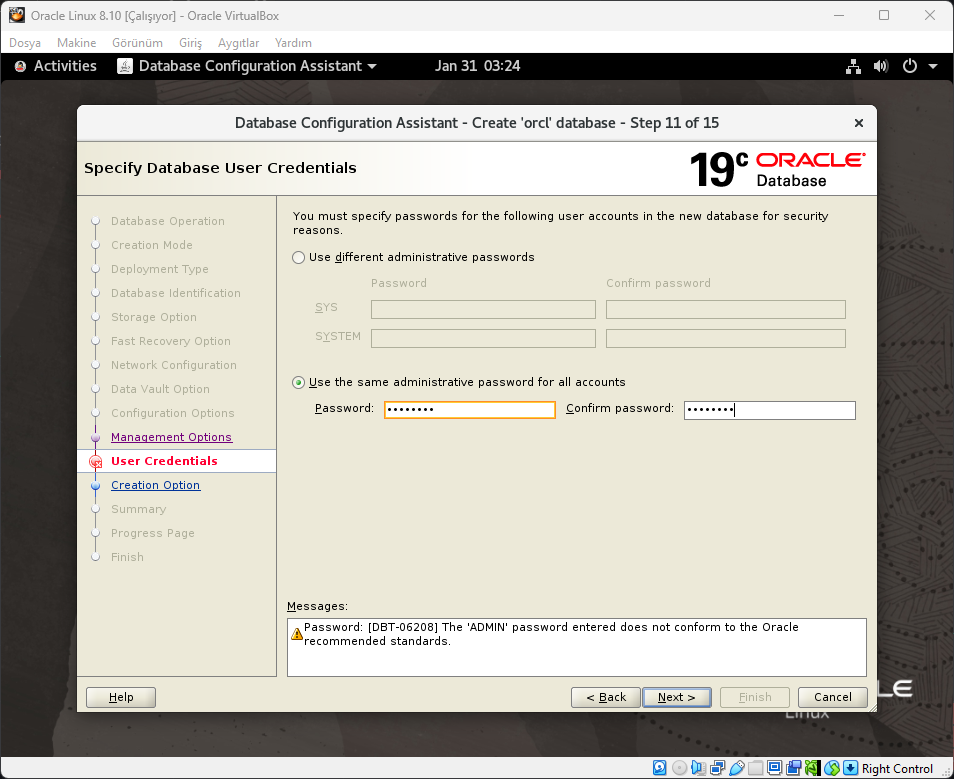Screen dimensions: 954x779
Task: Click the clock showing Jan 31 03:24
Action: [478, 66]
